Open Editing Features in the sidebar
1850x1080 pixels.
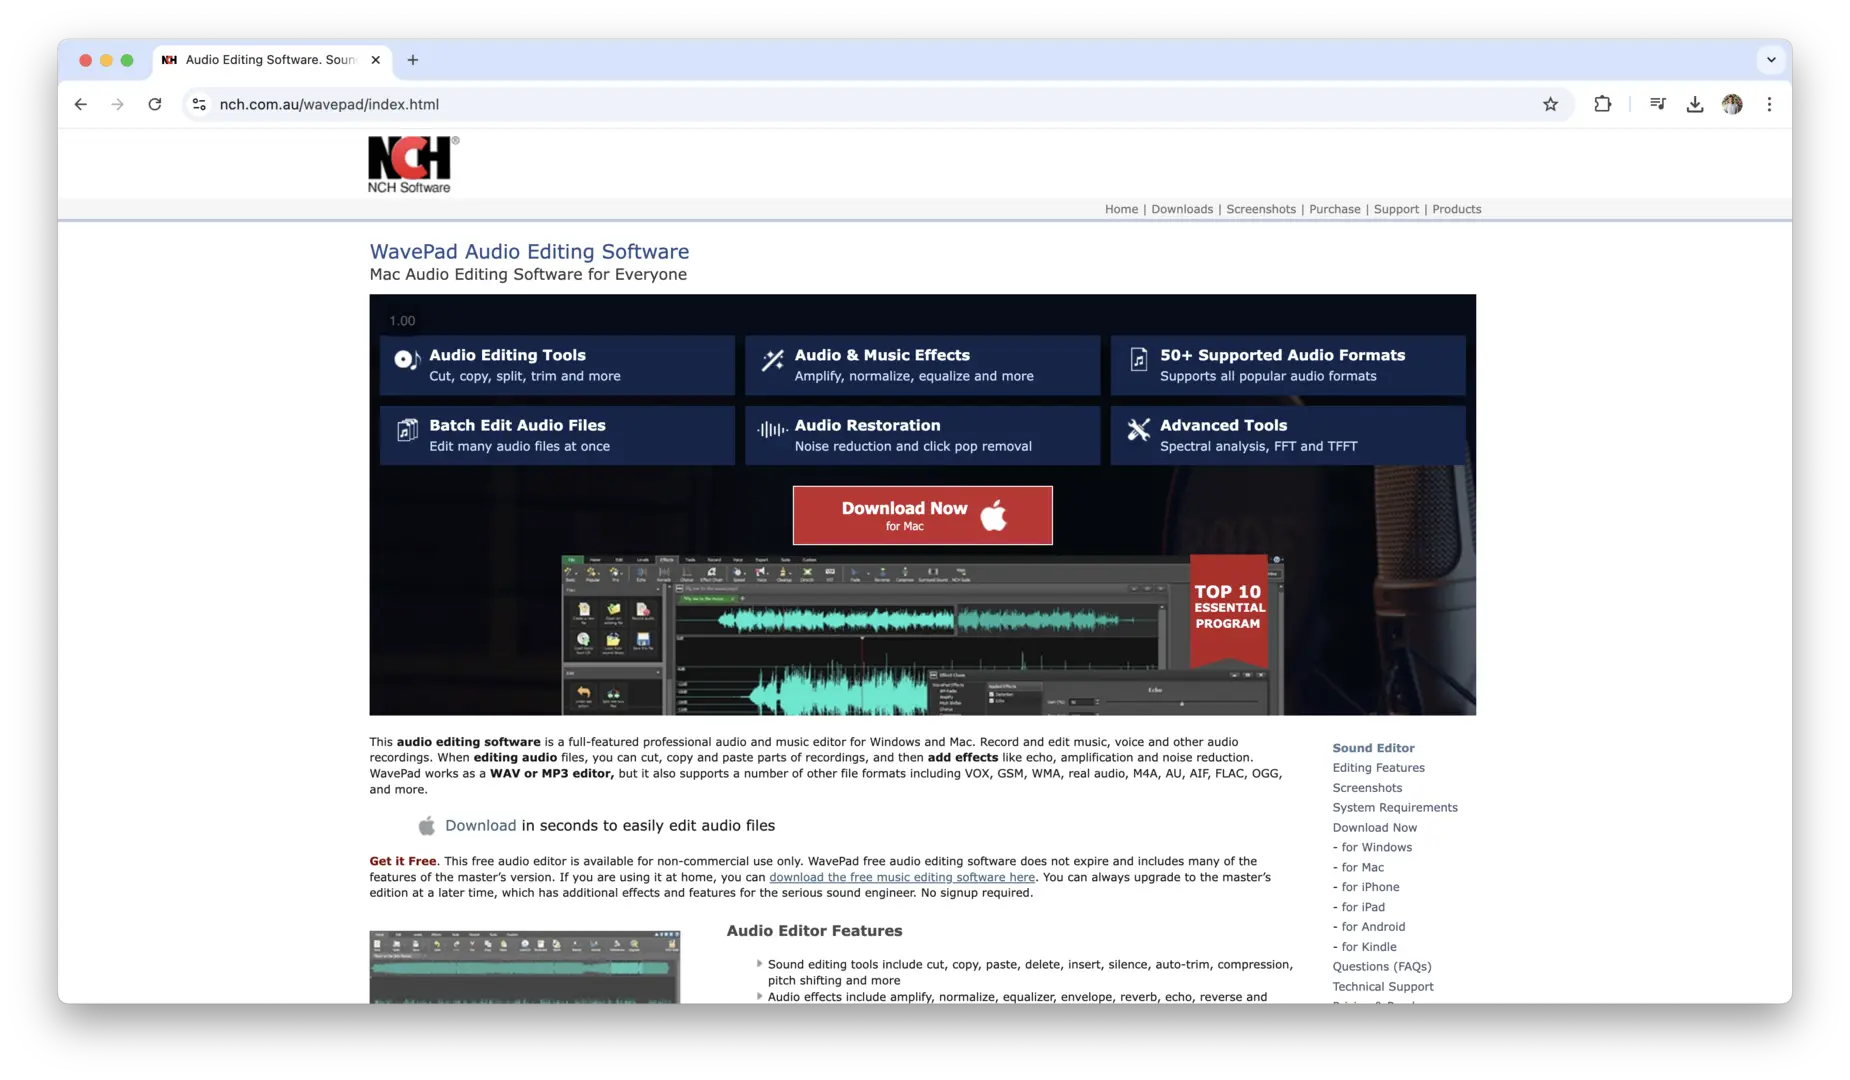tap(1378, 768)
